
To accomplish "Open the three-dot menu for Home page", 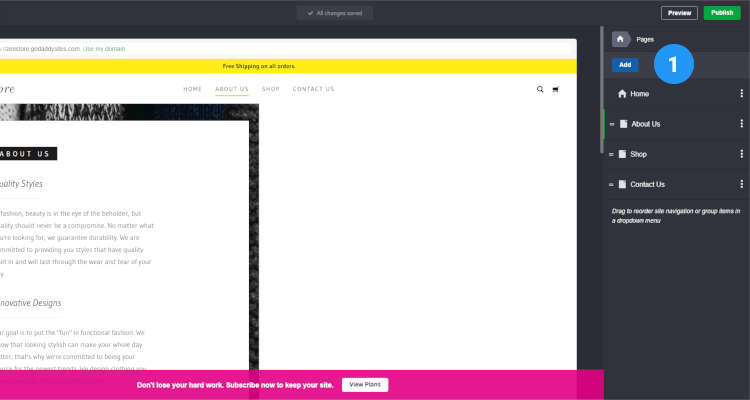I will tap(741, 94).
